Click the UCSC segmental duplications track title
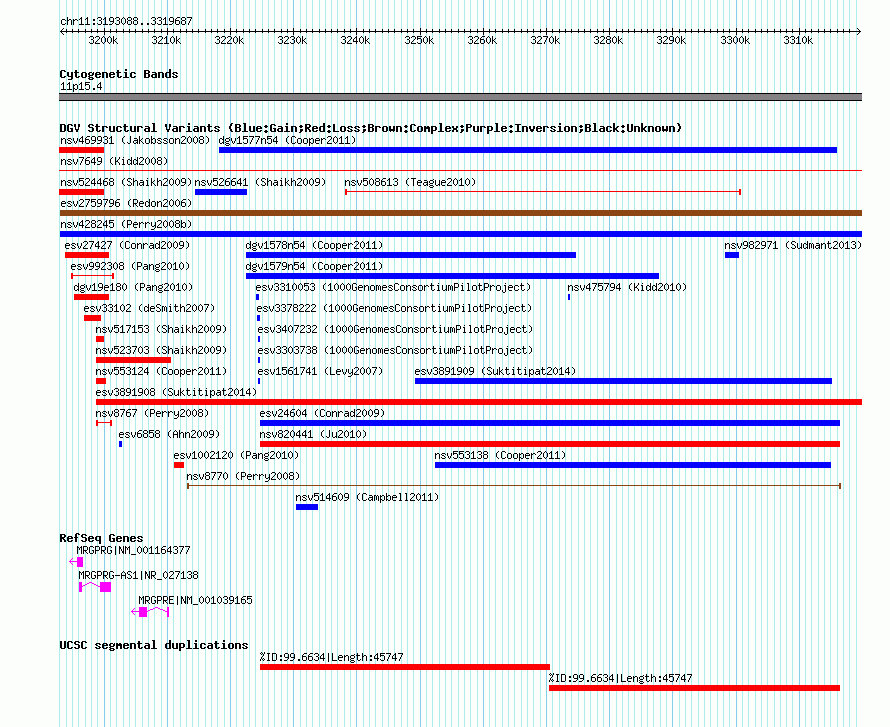This screenshot has width=890, height=727. pyautogui.click(x=154, y=645)
